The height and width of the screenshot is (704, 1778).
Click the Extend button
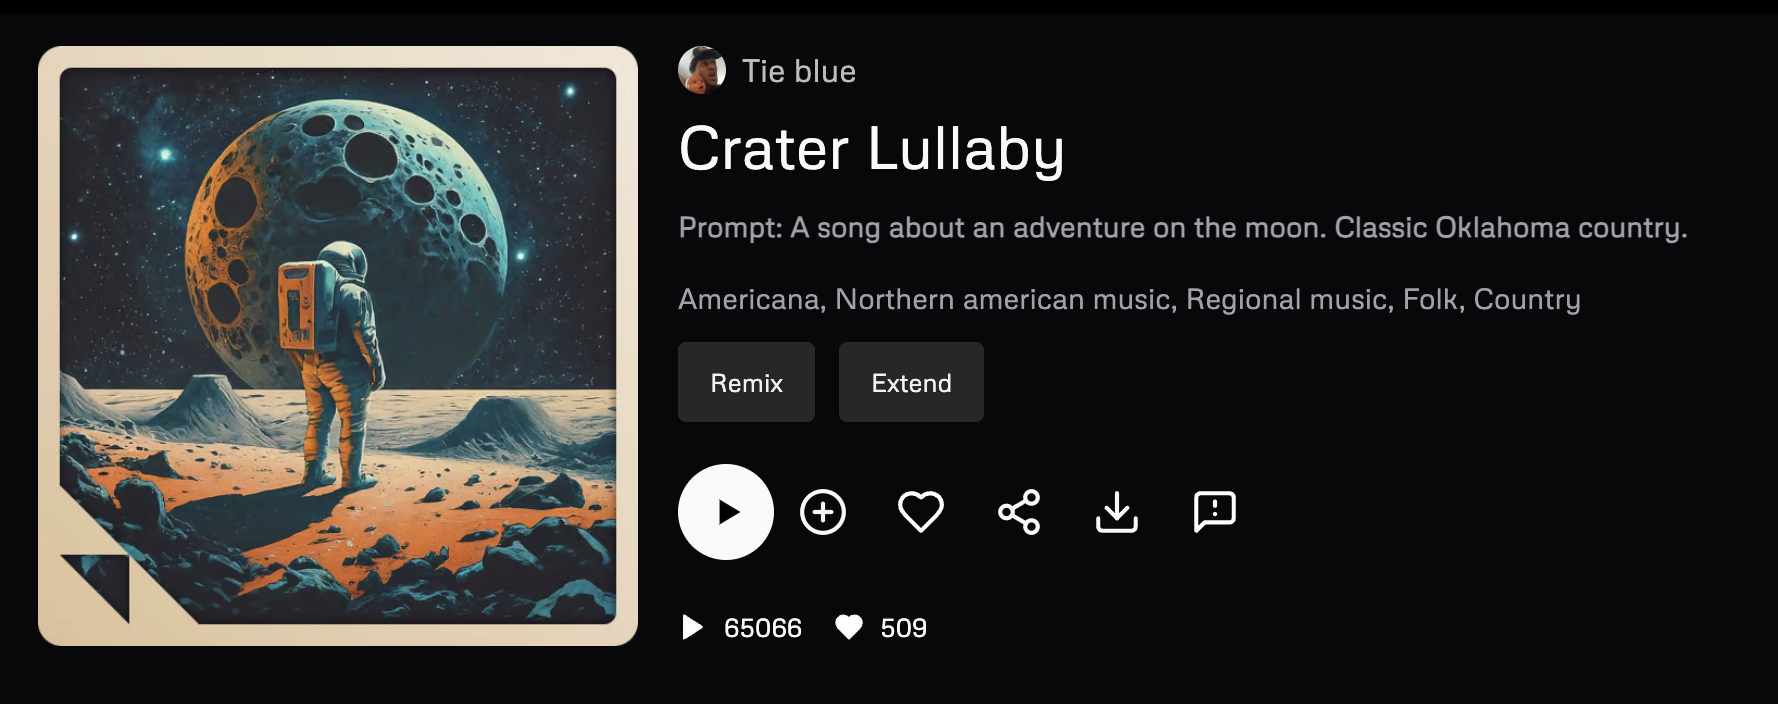(911, 382)
